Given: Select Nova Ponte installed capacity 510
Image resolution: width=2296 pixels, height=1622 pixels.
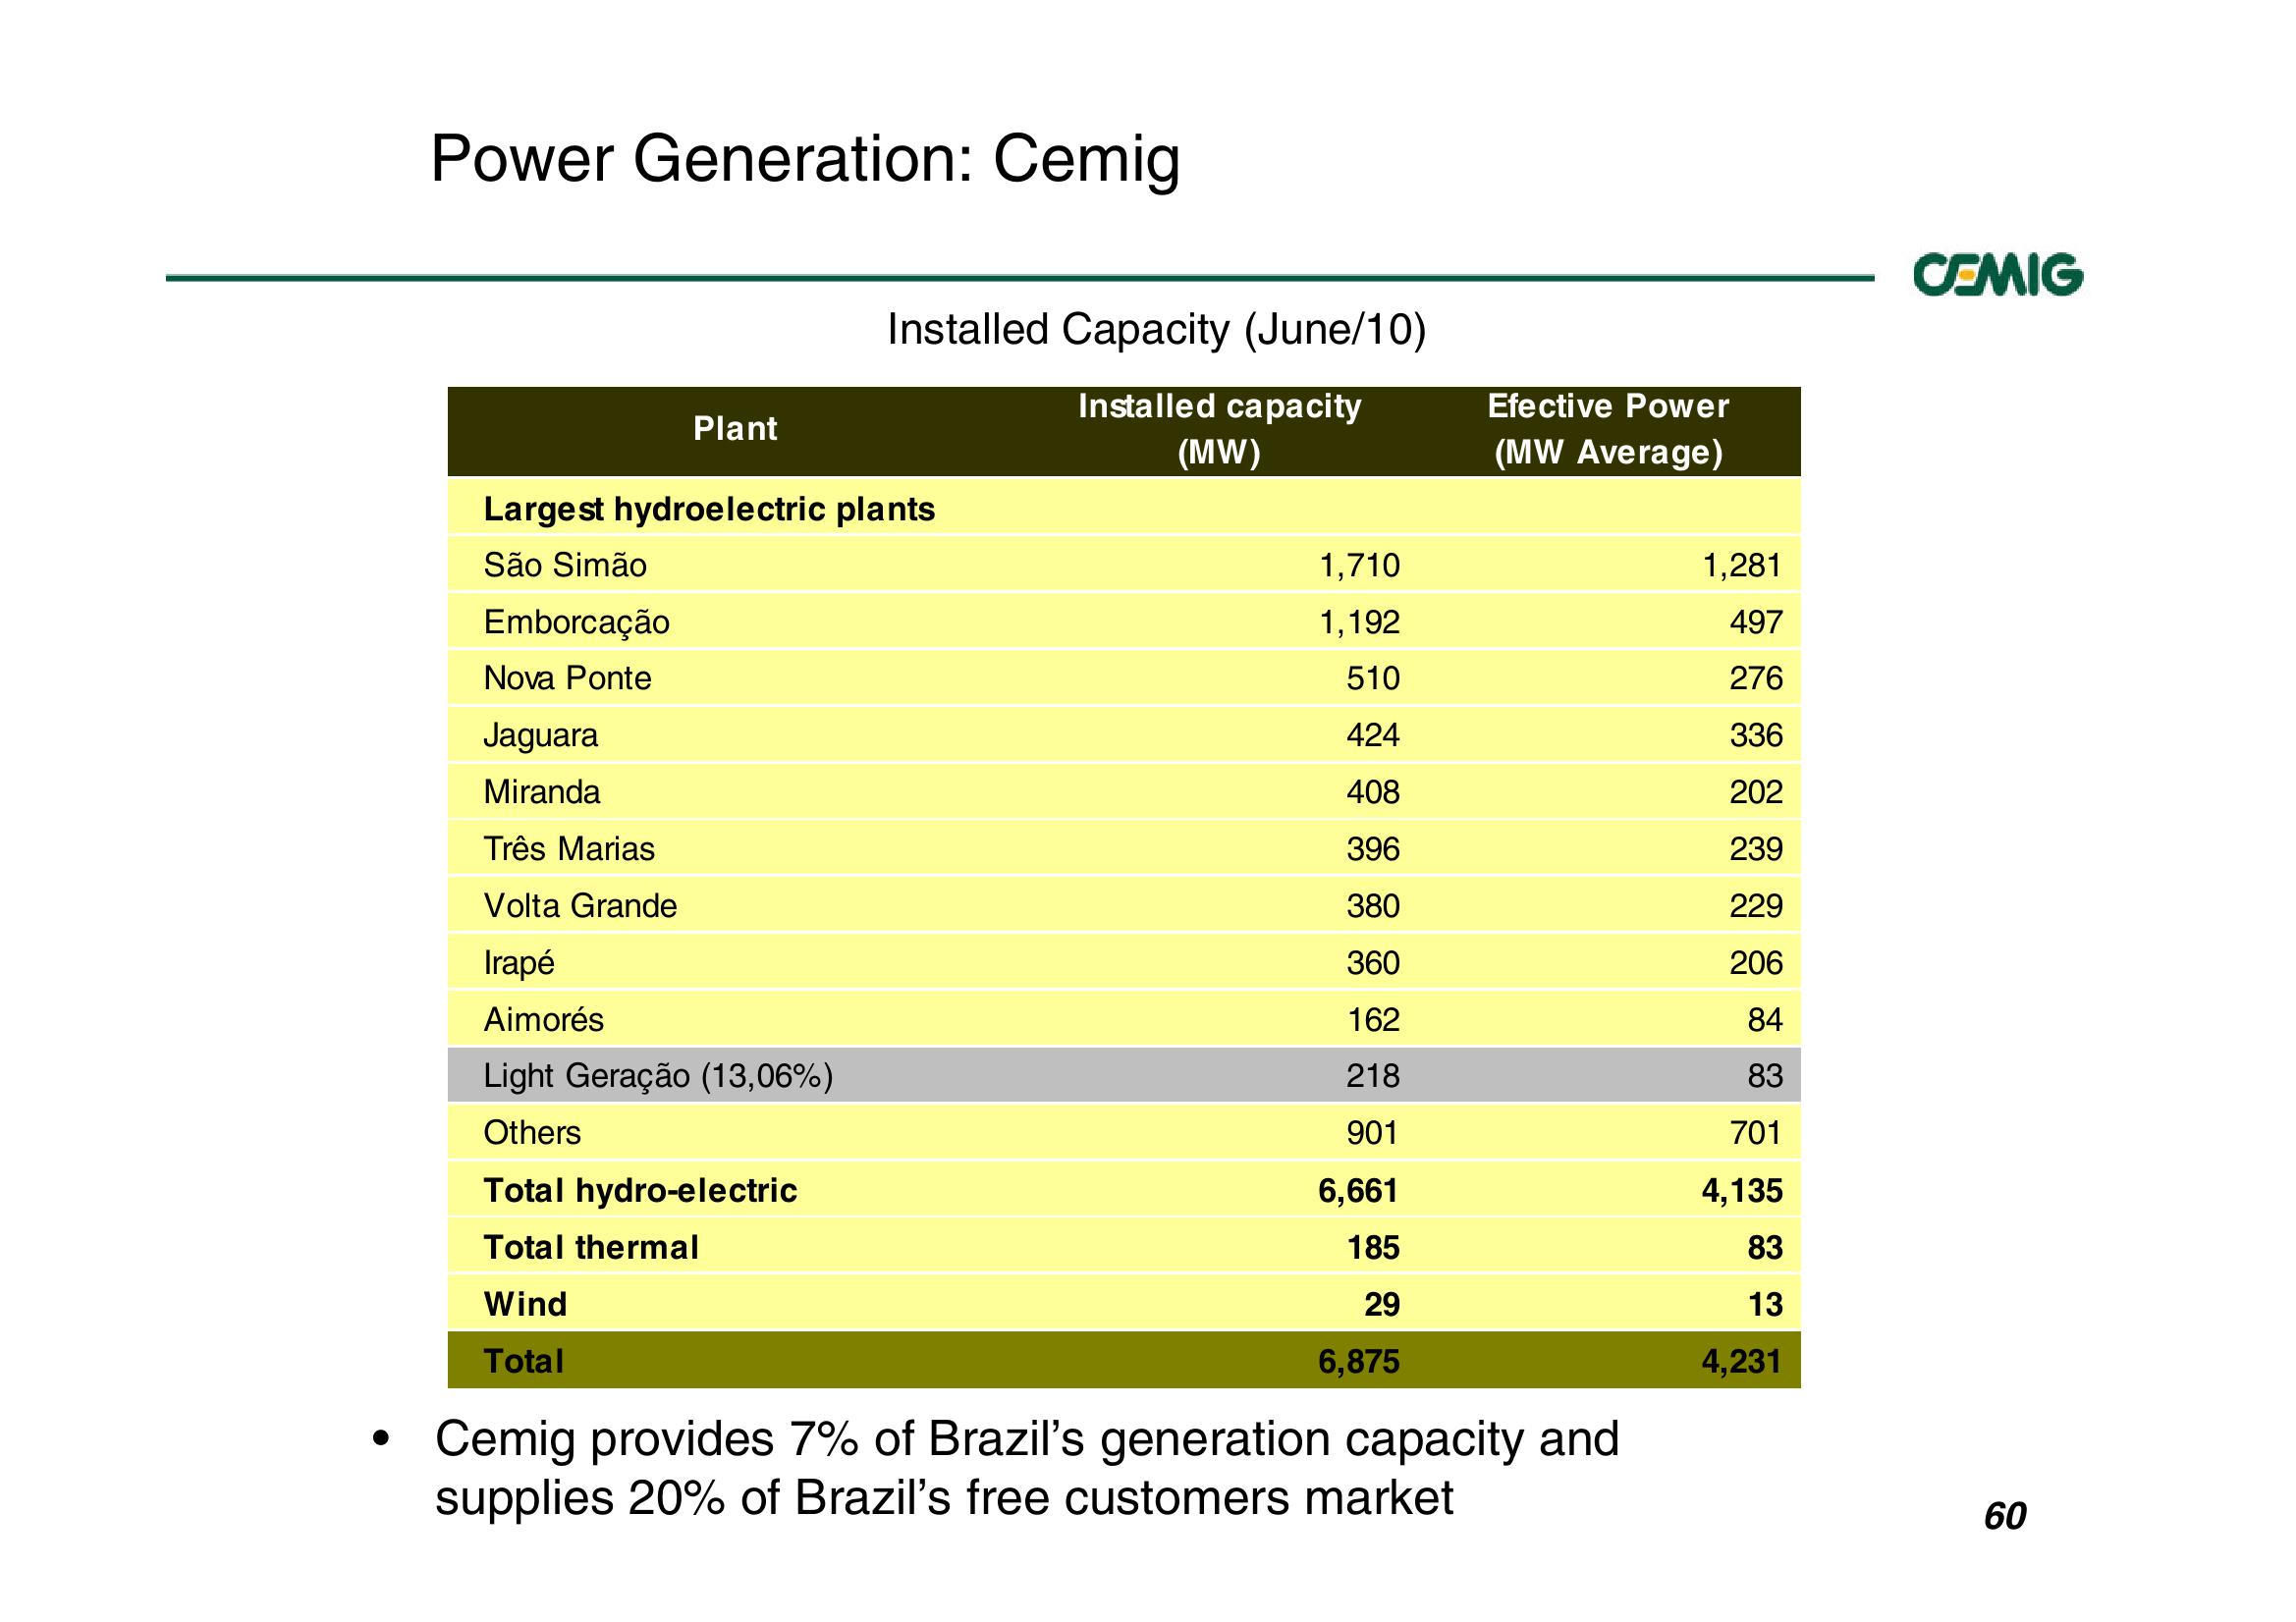Looking at the screenshot, I should 1373,679.
